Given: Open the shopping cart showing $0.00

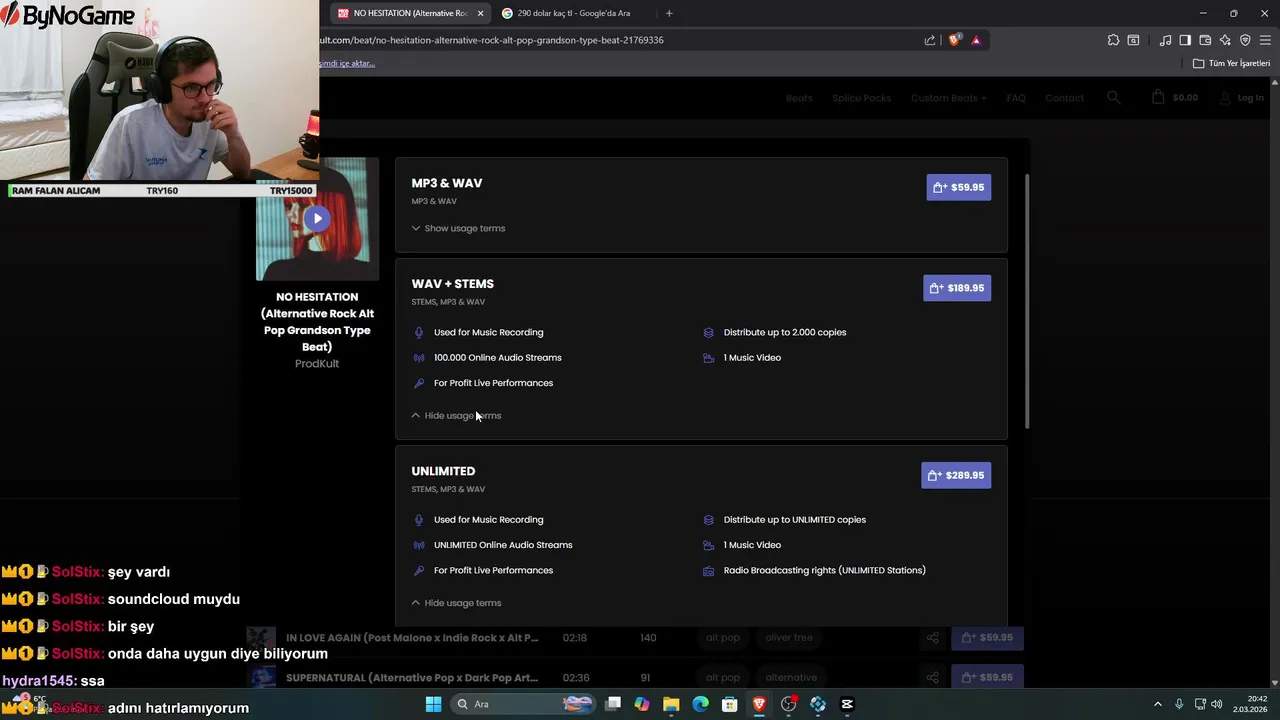Looking at the screenshot, I should [1175, 97].
